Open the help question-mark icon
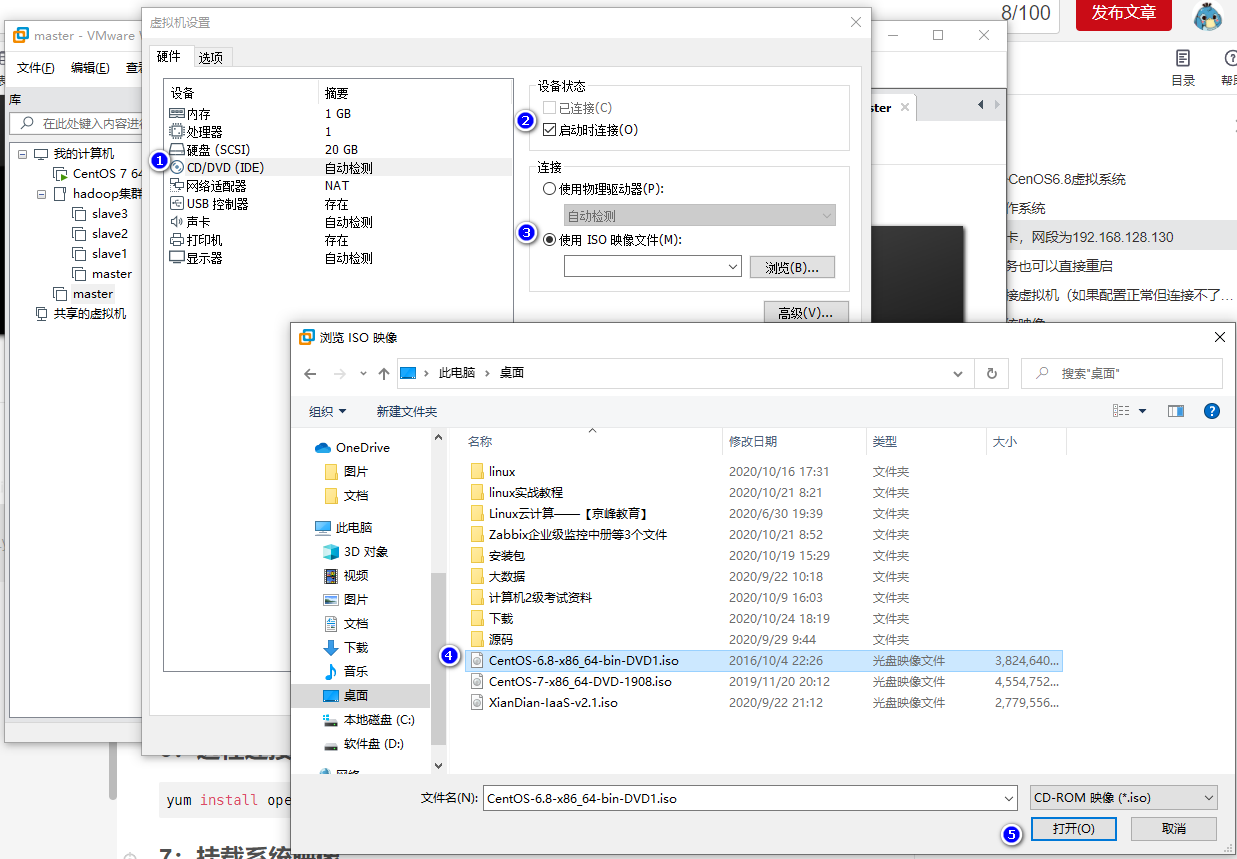The width and height of the screenshot is (1237, 859). pos(1211,411)
